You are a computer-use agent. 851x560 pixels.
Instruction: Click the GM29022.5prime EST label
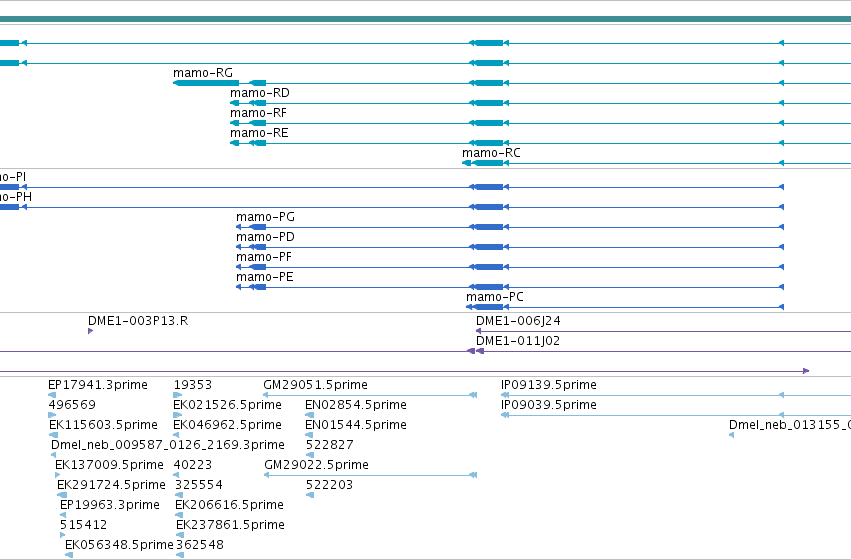(x=316, y=465)
